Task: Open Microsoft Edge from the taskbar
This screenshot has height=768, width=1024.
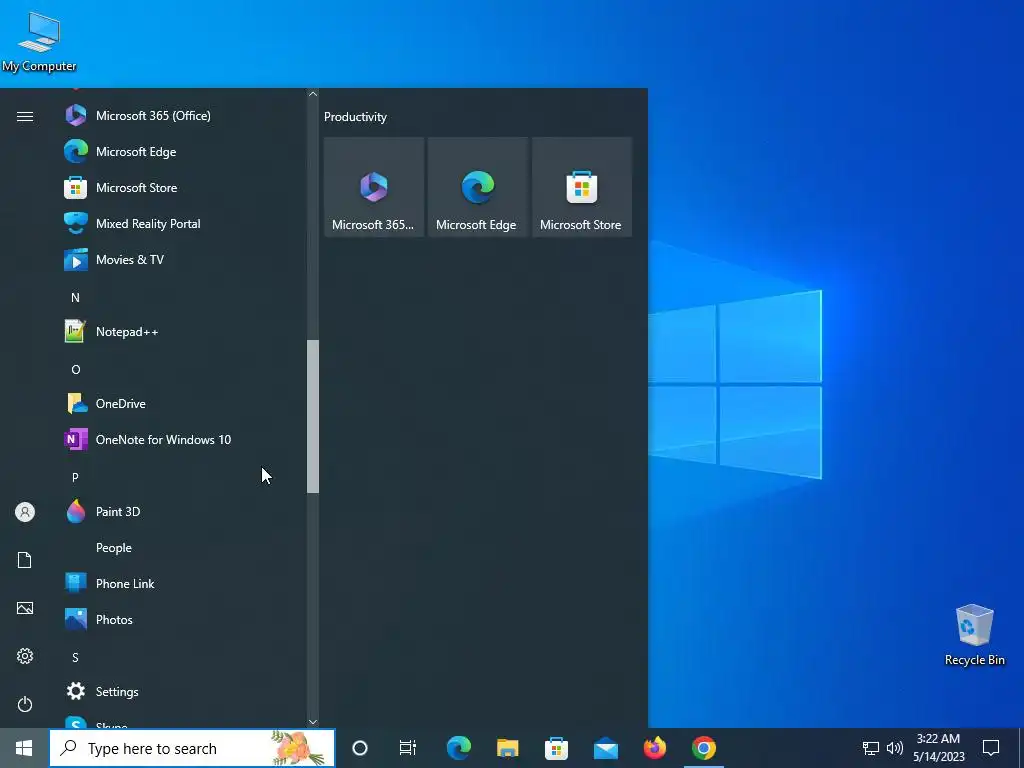Action: click(458, 748)
